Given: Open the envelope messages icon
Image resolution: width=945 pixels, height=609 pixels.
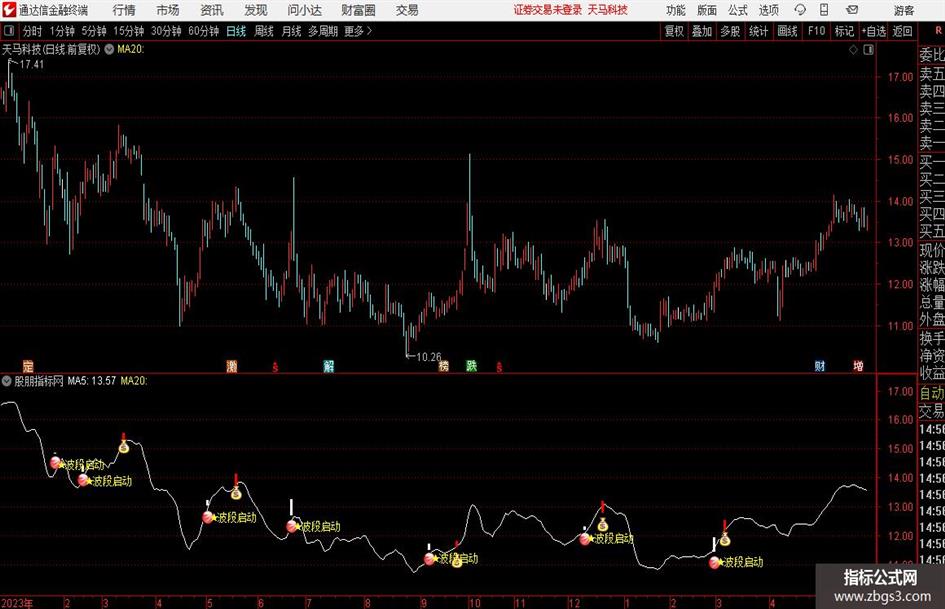Looking at the screenshot, I should pyautogui.click(x=852, y=10).
